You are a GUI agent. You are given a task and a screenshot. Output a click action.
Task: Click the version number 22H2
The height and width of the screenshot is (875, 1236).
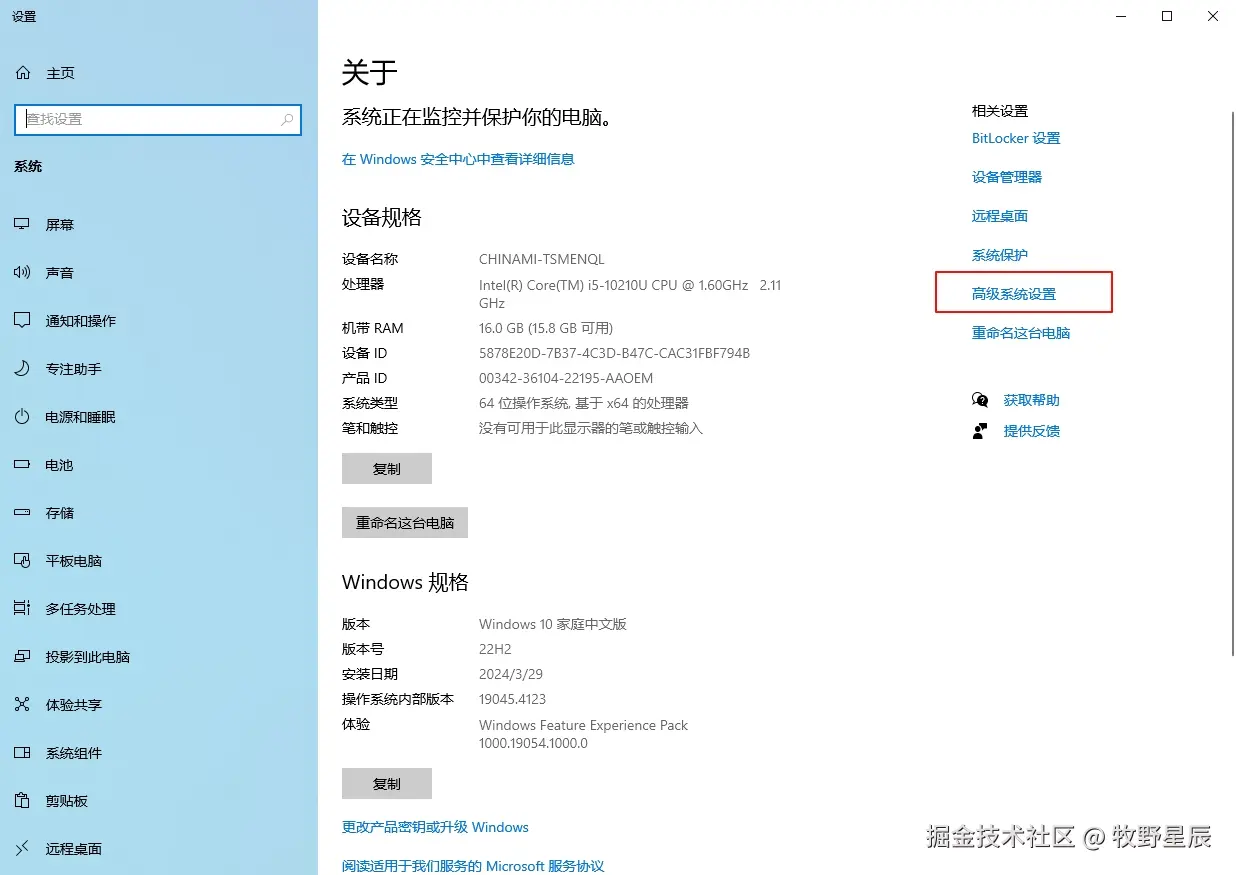click(x=495, y=649)
